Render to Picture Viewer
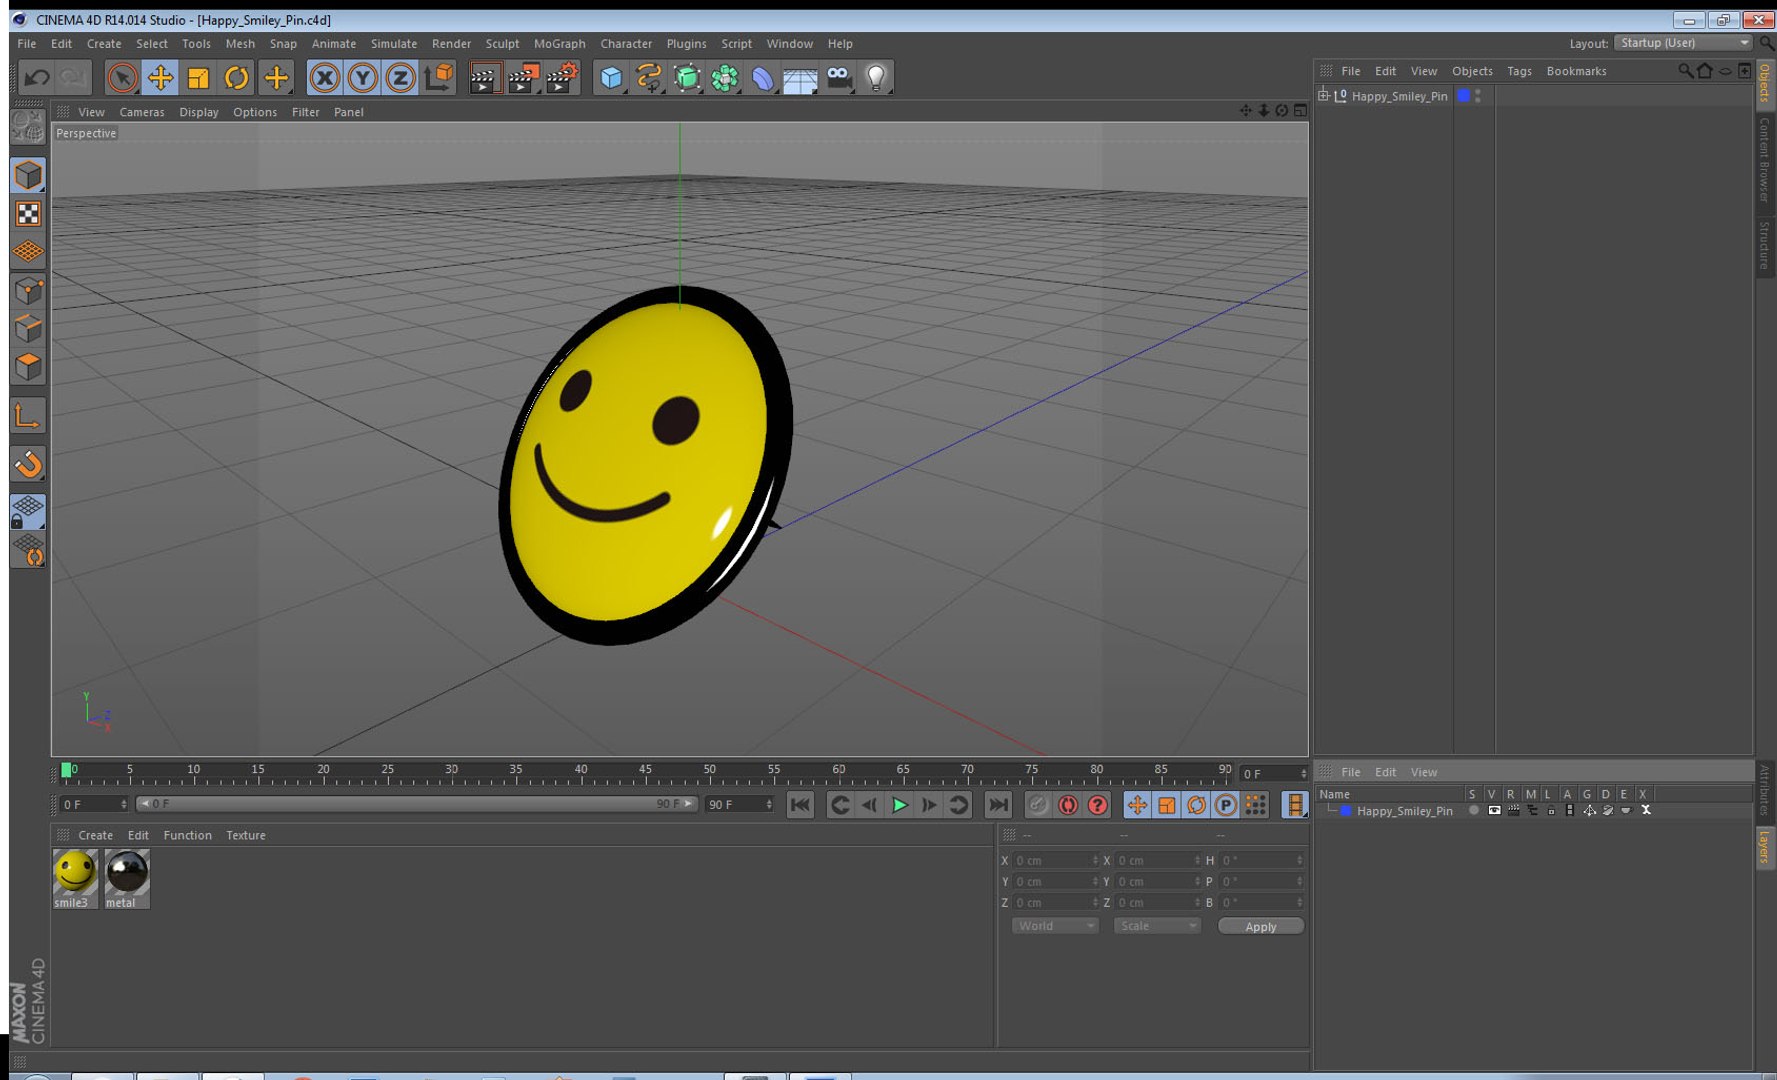 [x=523, y=78]
